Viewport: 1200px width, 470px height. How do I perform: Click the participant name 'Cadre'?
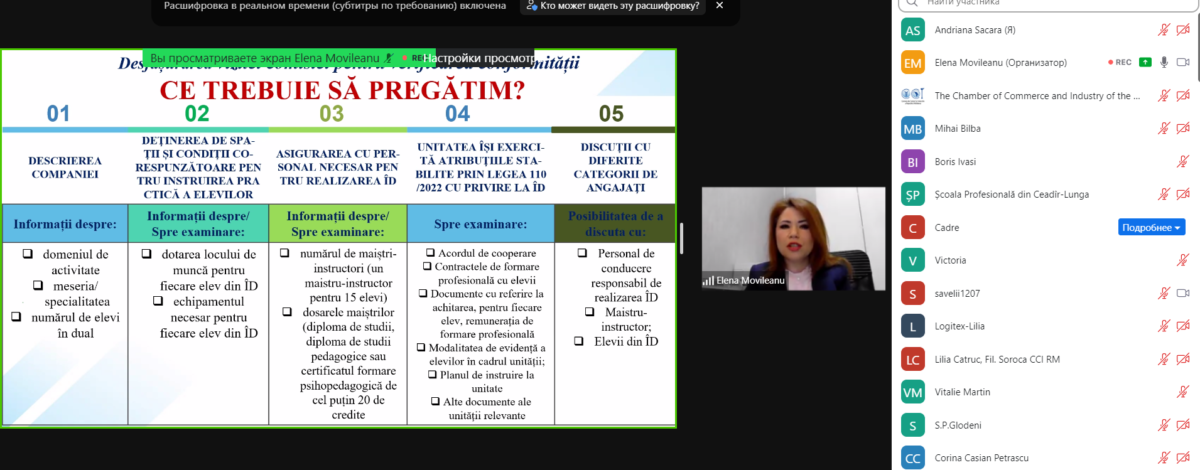point(947,227)
